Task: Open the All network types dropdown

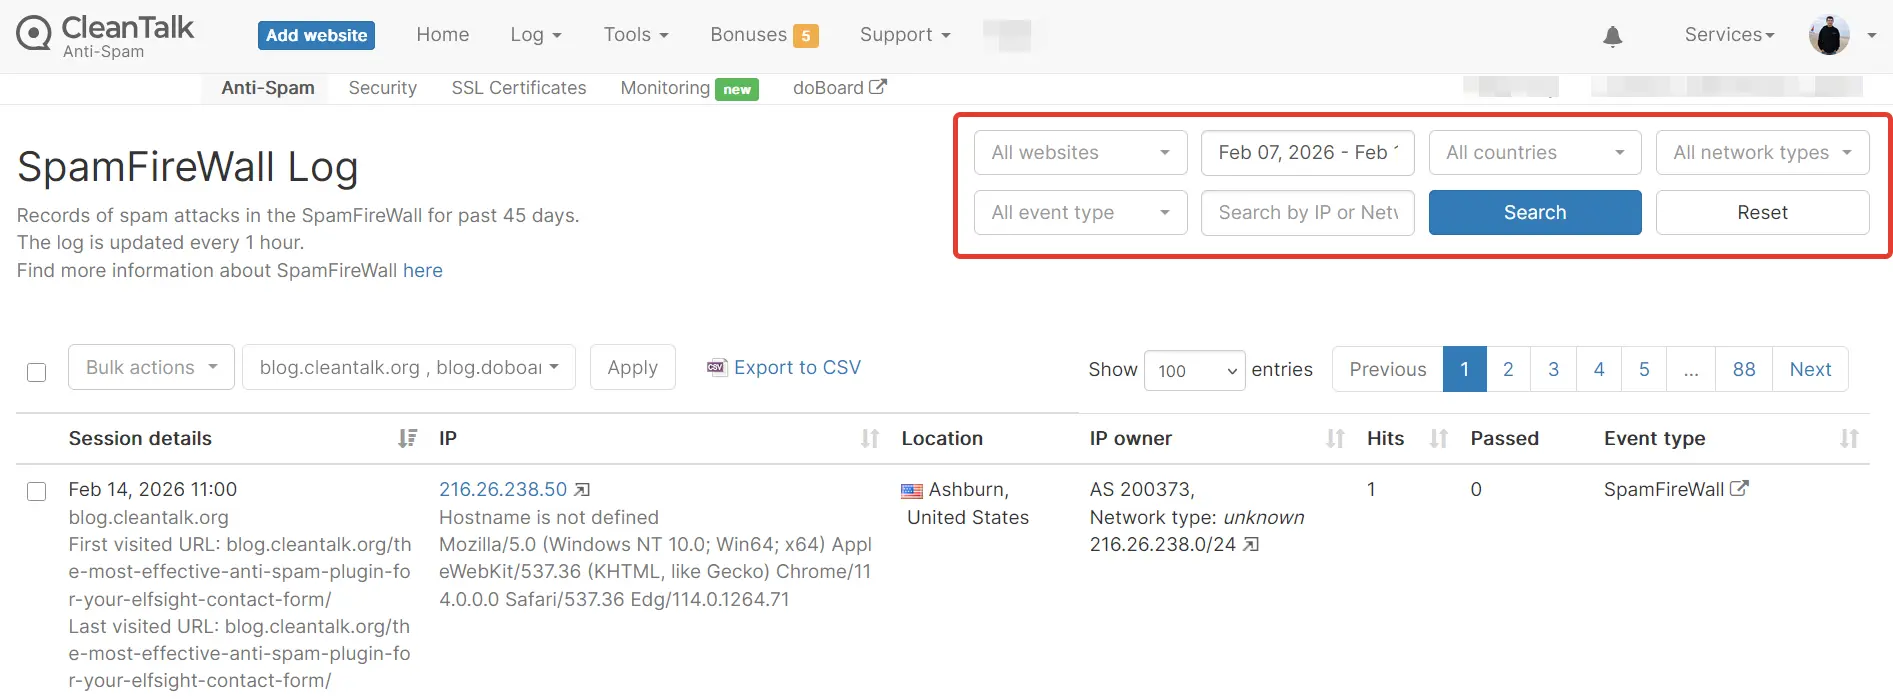Action: (x=1762, y=152)
